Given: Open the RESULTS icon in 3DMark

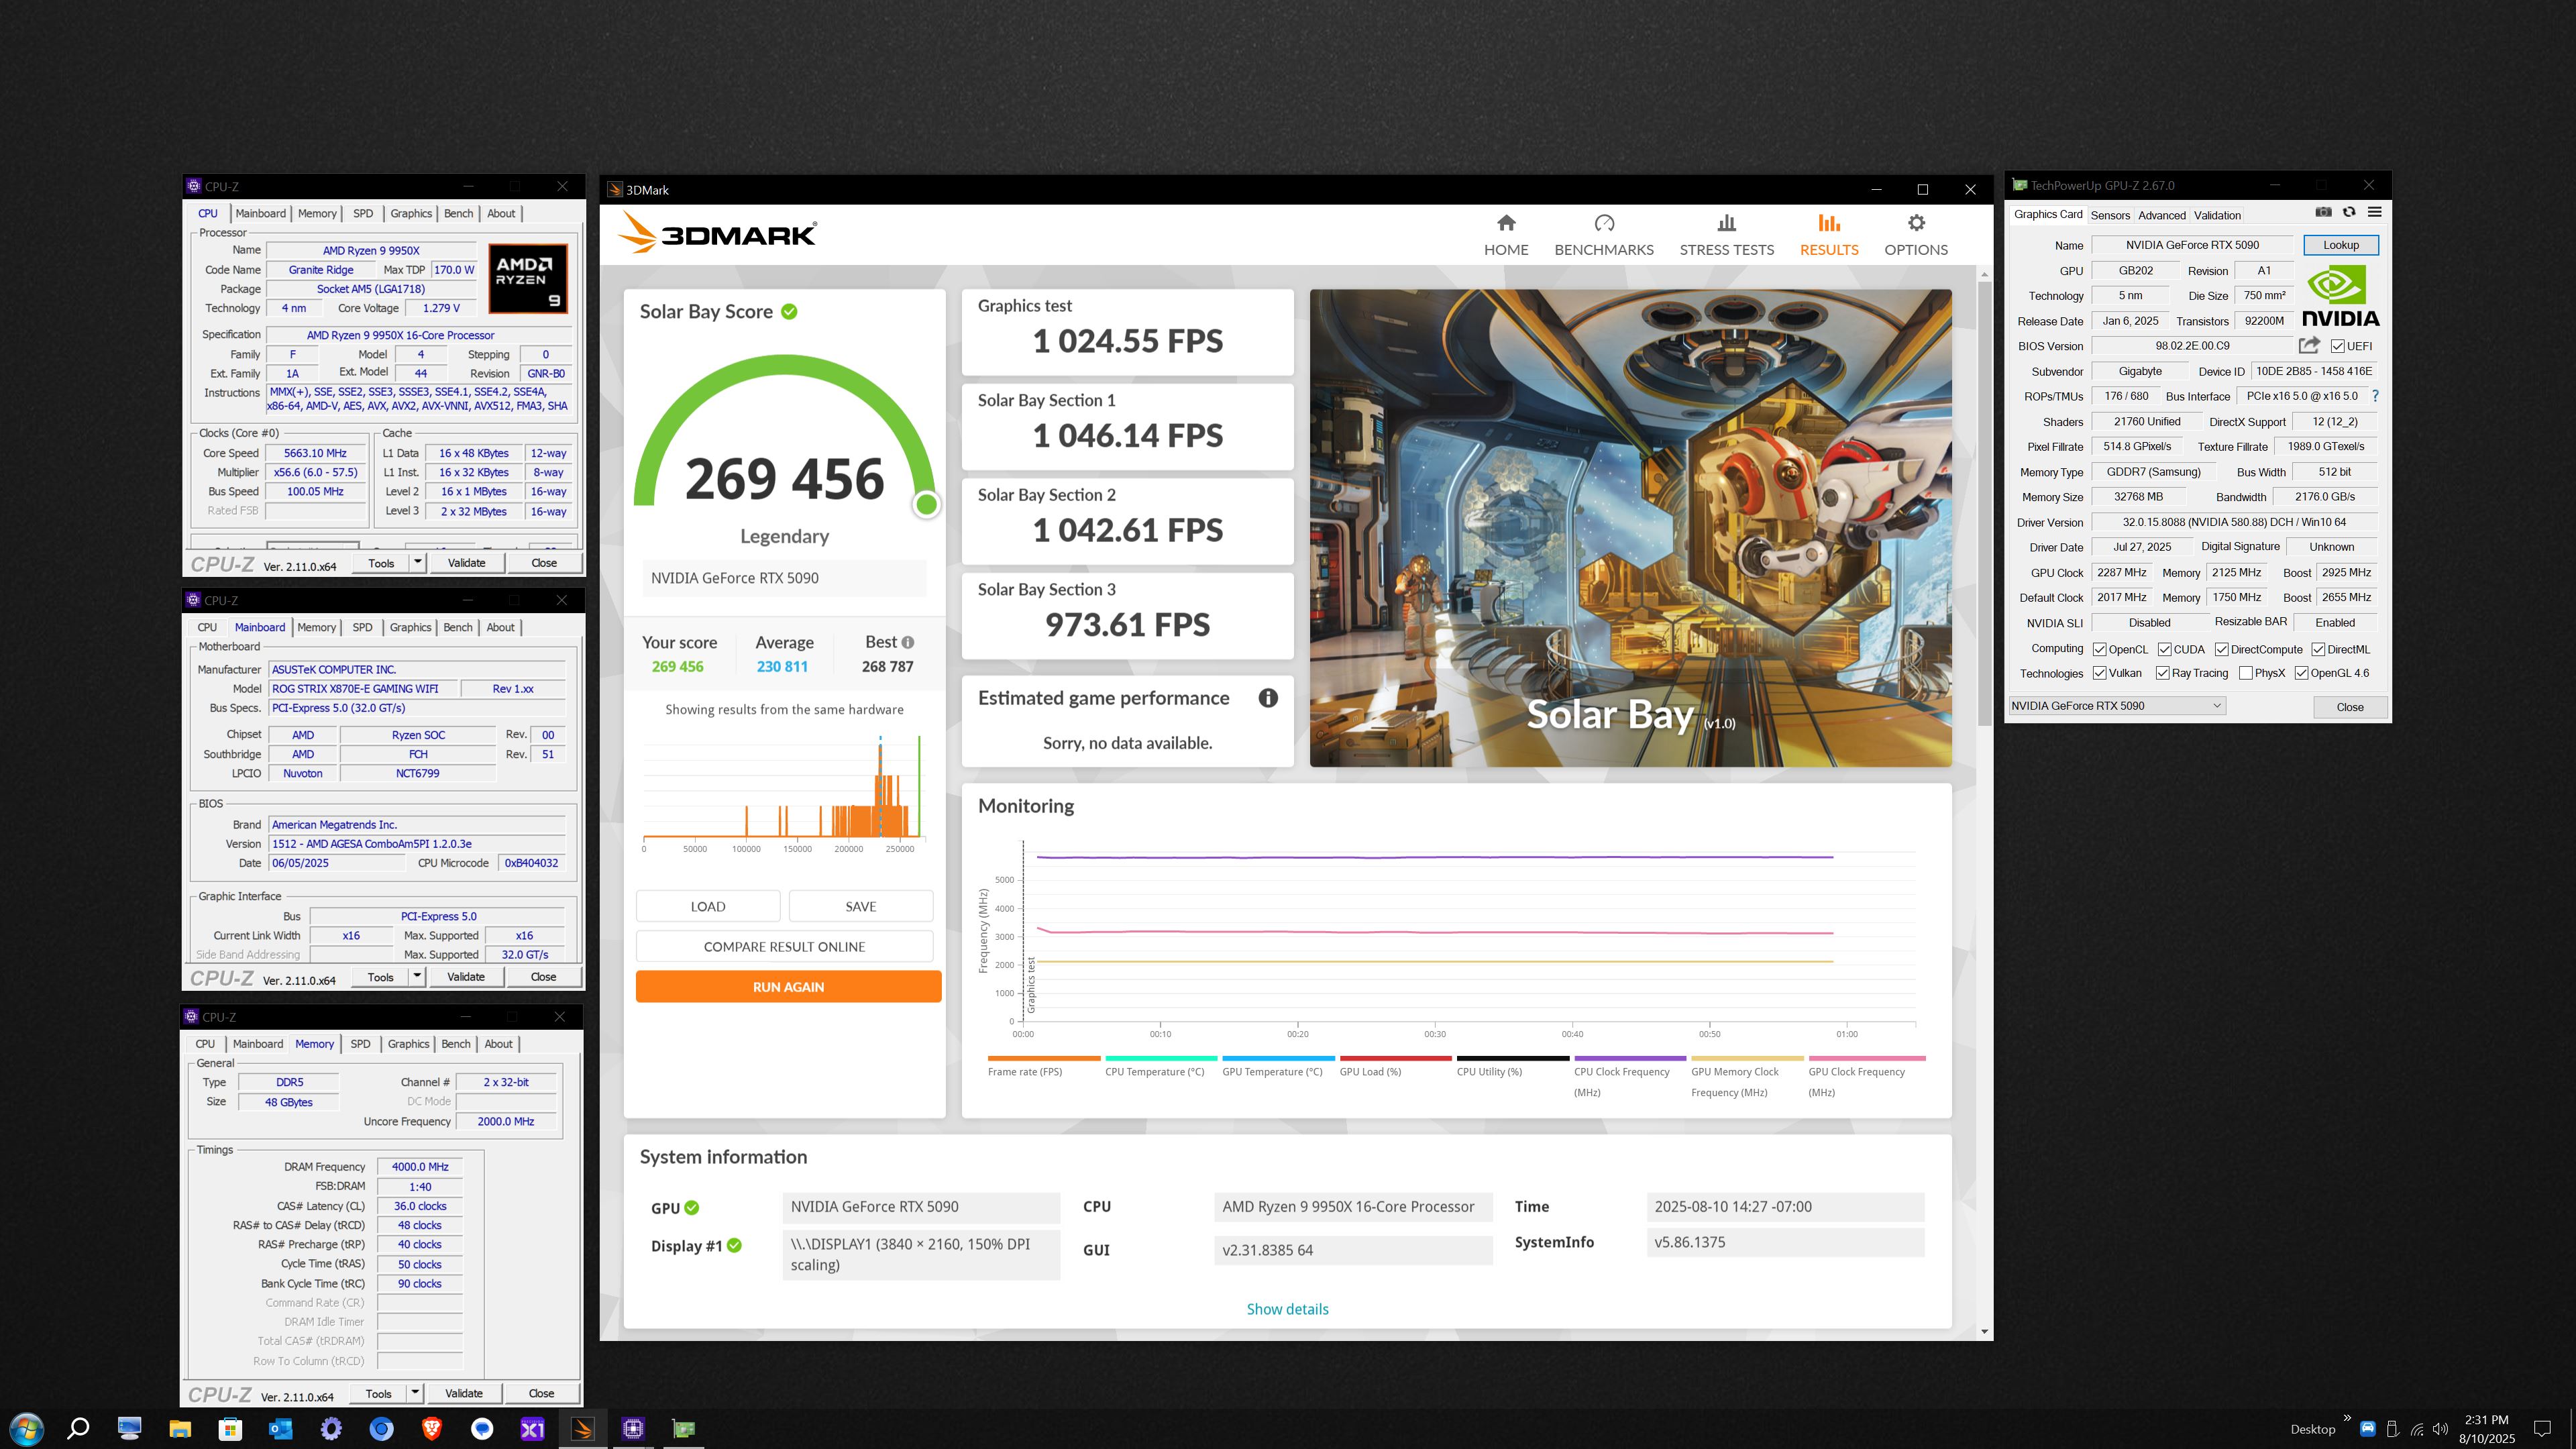Looking at the screenshot, I should [x=1829, y=223].
